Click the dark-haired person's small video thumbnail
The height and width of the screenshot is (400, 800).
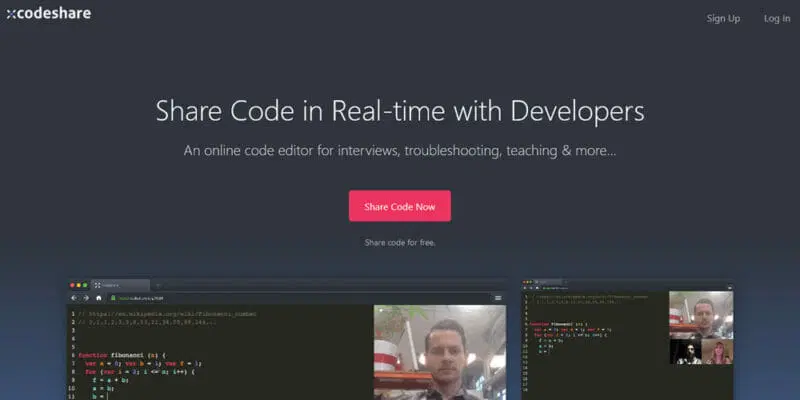[x=685, y=352]
